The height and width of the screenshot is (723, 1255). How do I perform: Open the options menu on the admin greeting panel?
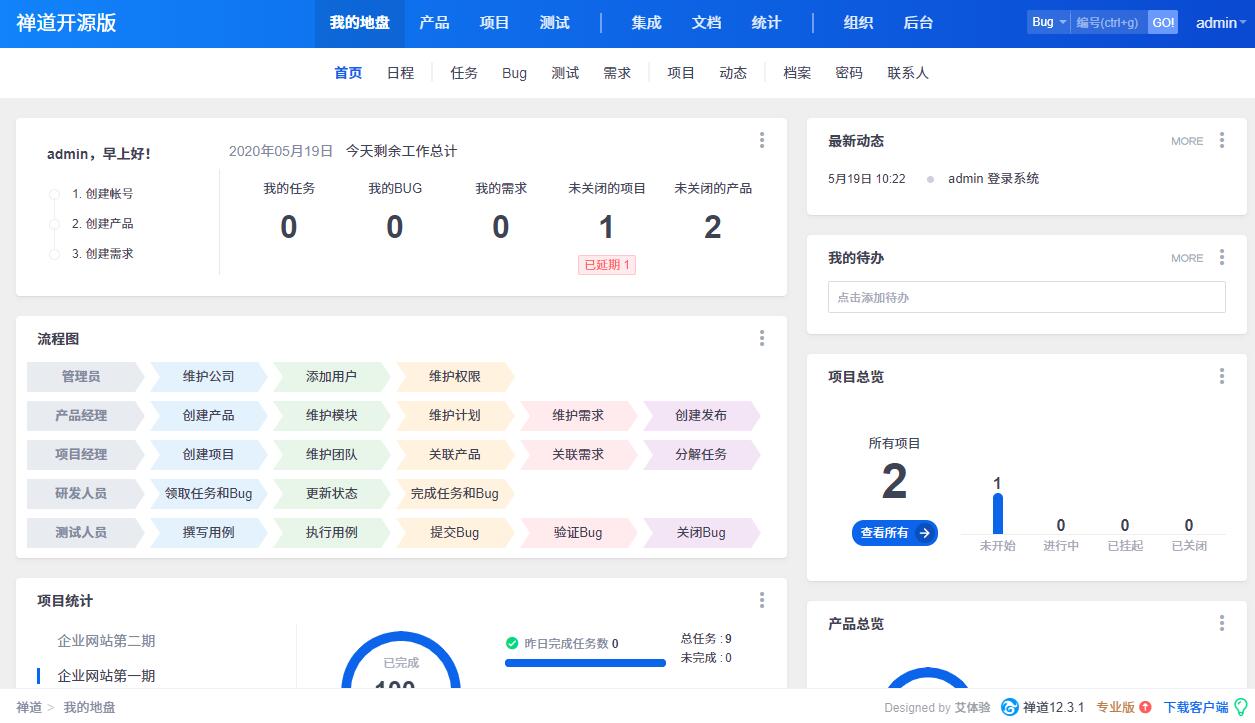pyautogui.click(x=762, y=140)
